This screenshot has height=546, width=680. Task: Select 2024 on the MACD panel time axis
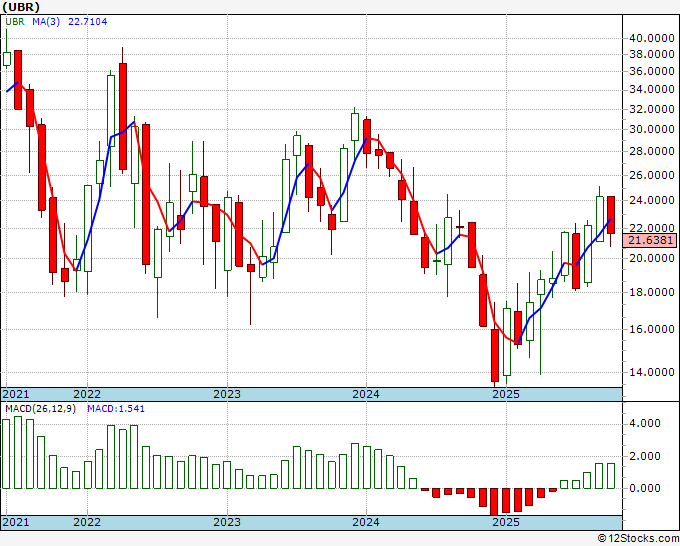tap(366, 522)
